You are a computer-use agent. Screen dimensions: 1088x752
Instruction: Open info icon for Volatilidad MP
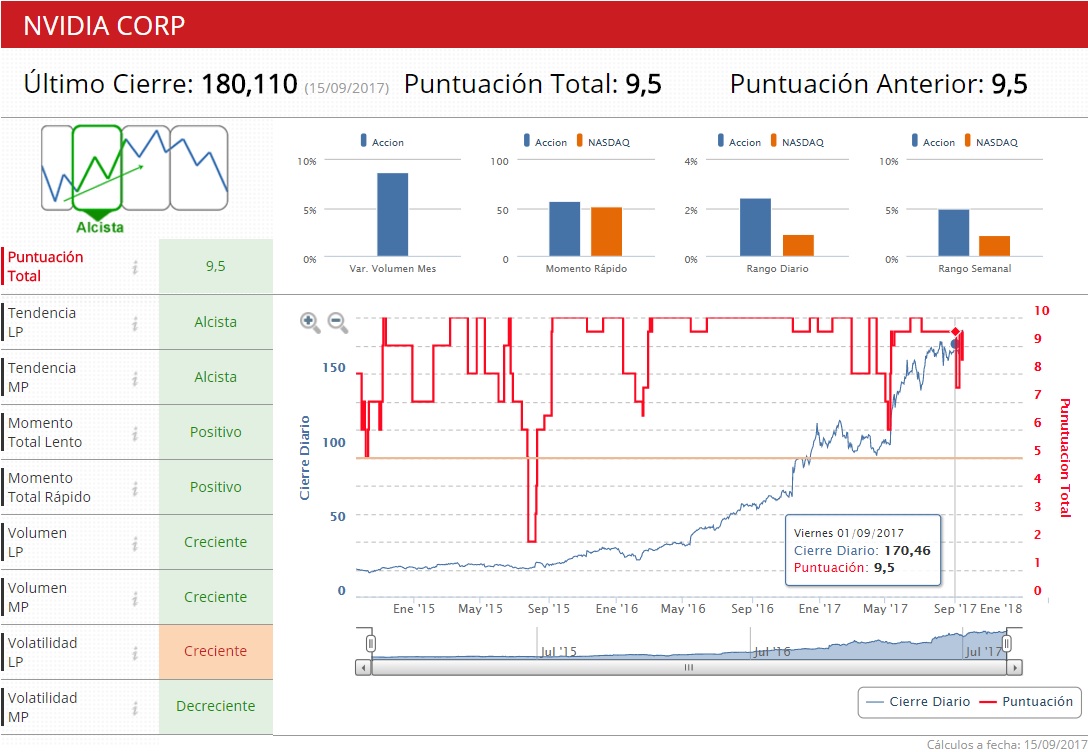[x=135, y=708]
